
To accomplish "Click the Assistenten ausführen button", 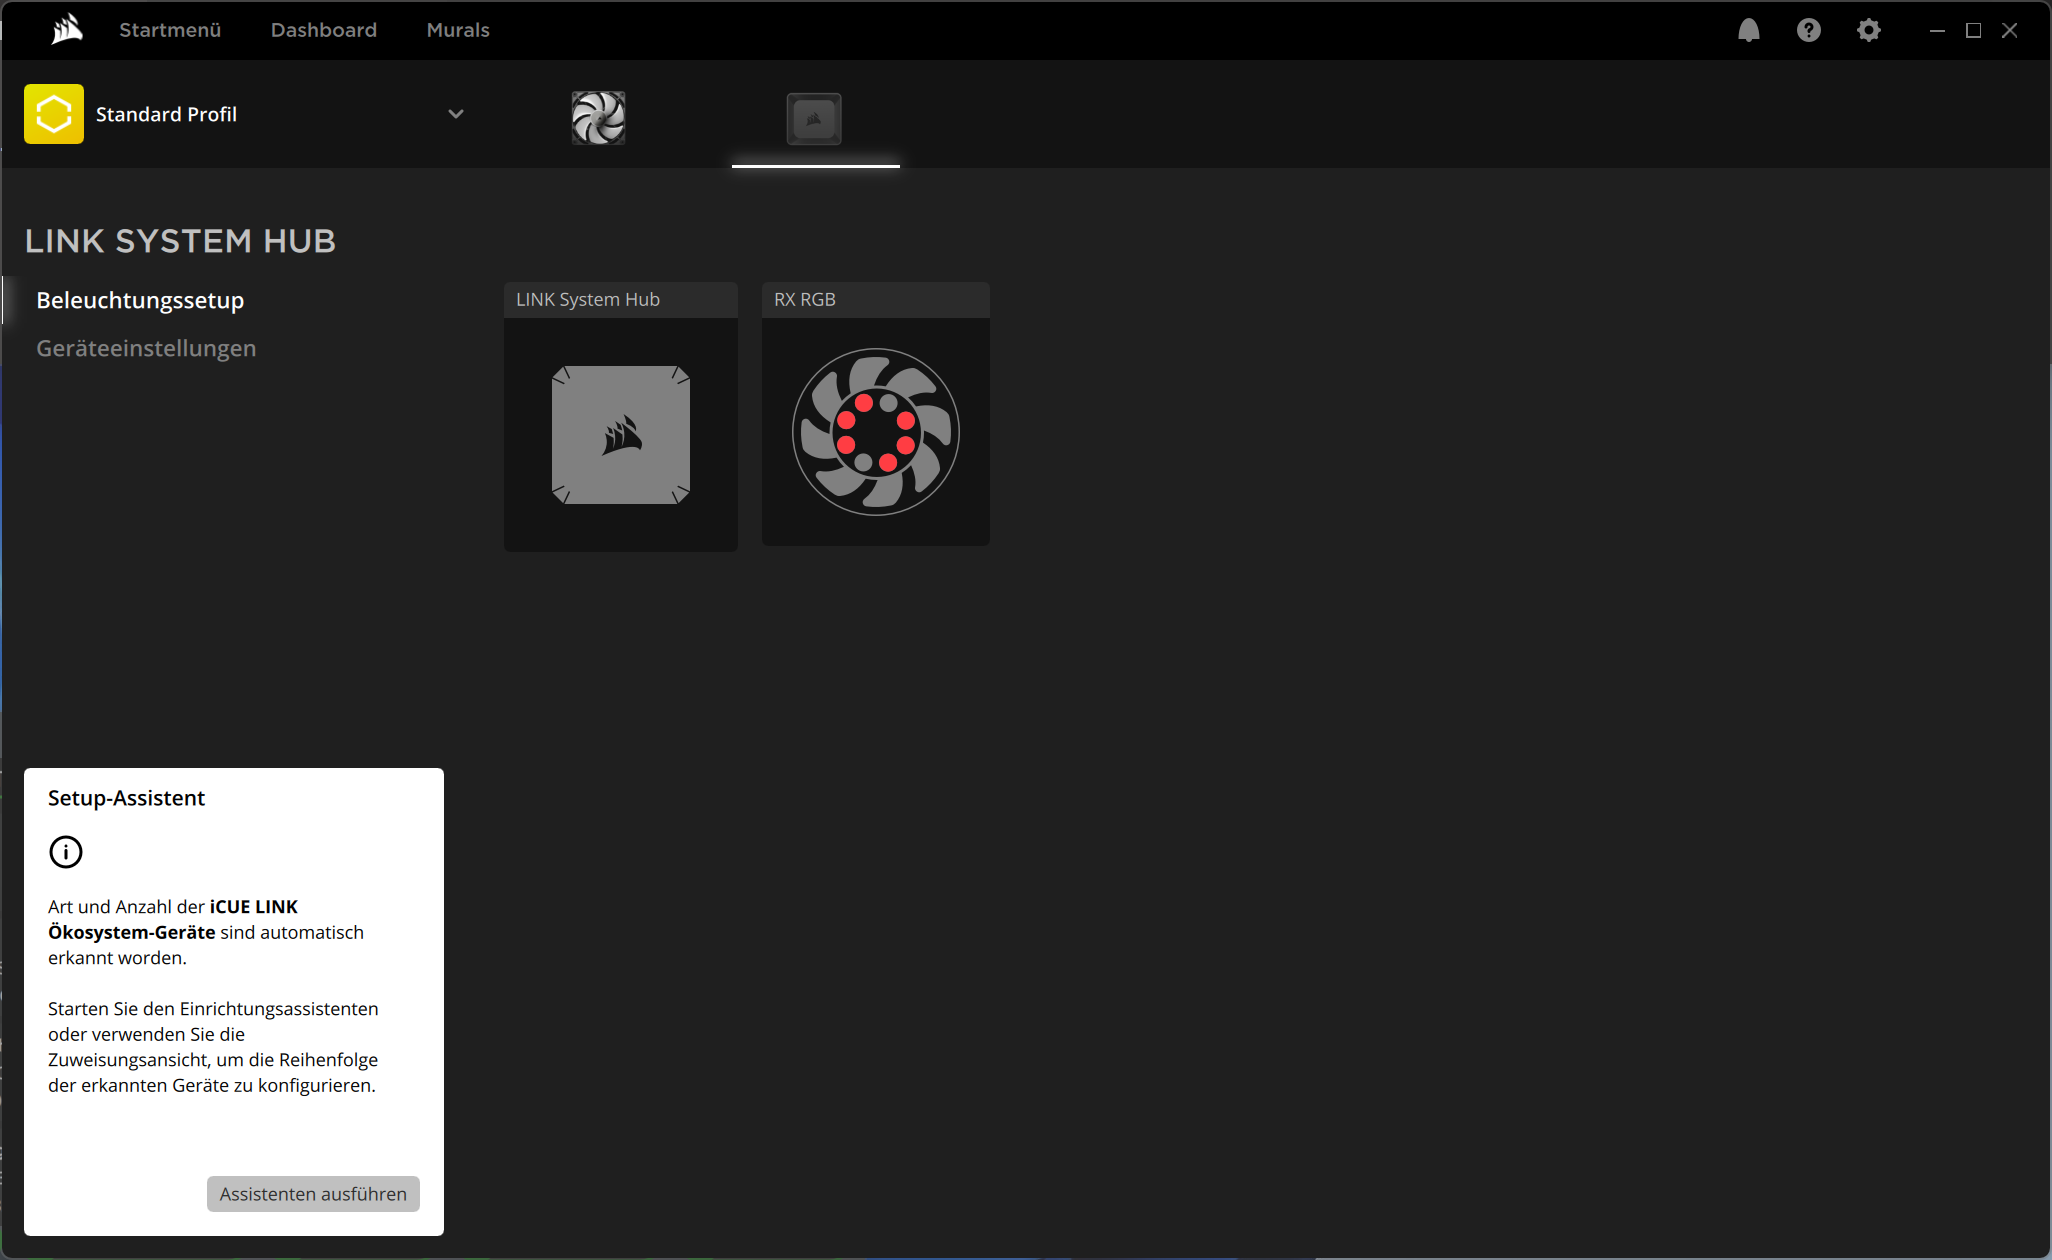I will point(313,1194).
